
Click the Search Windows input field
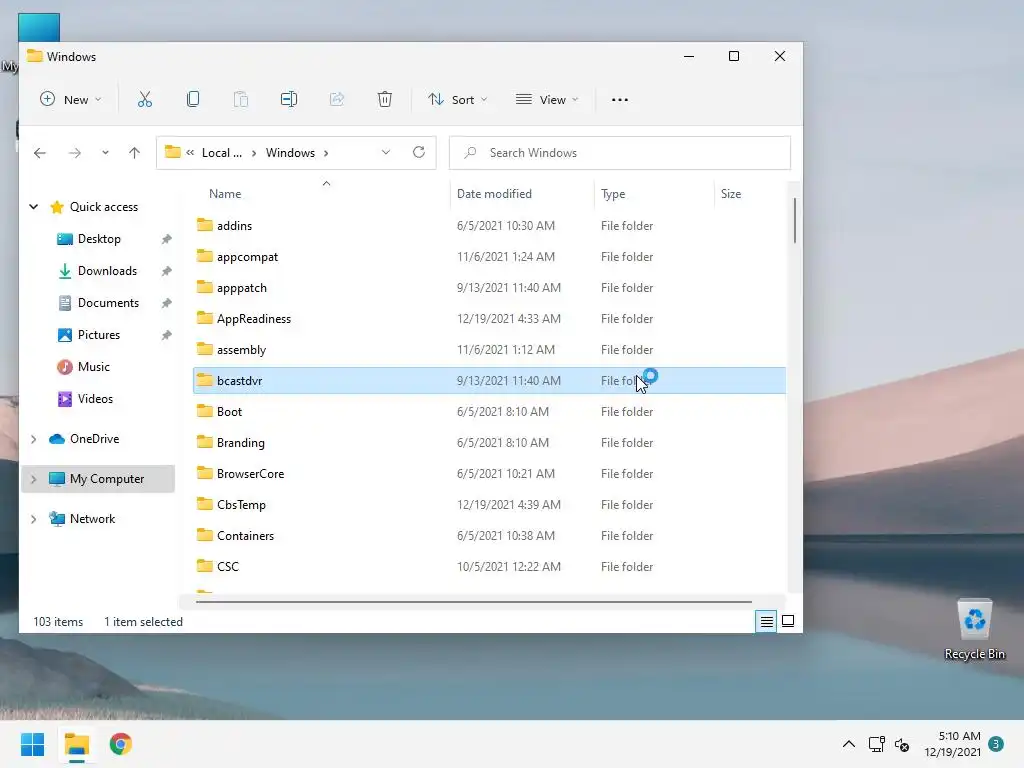[x=620, y=153]
